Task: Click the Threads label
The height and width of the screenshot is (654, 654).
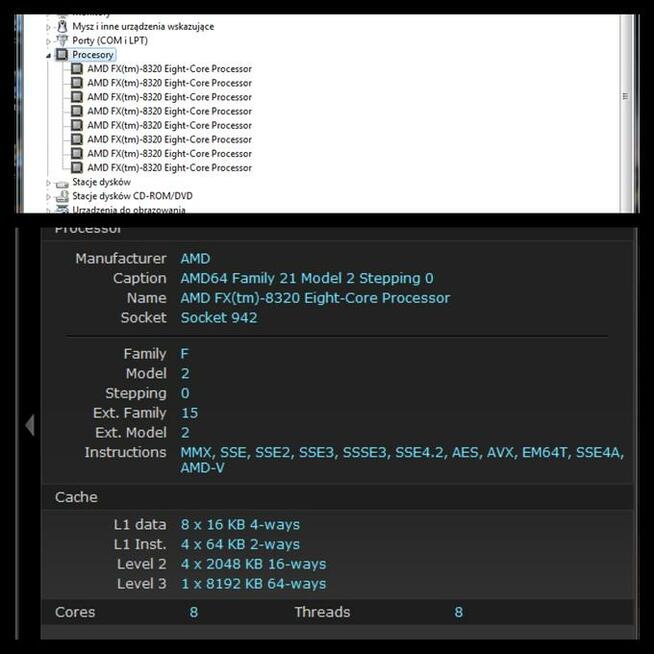Action: pos(322,612)
